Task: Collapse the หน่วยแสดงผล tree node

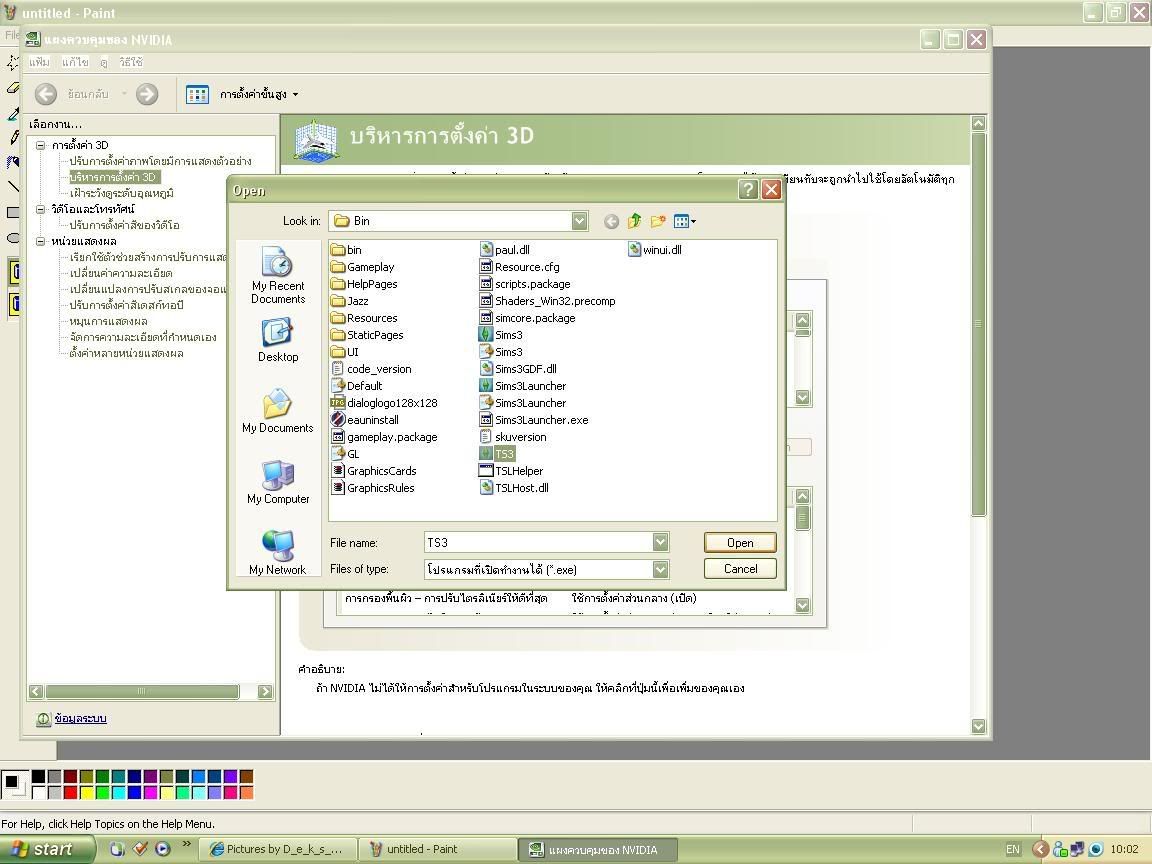Action: tap(41, 242)
